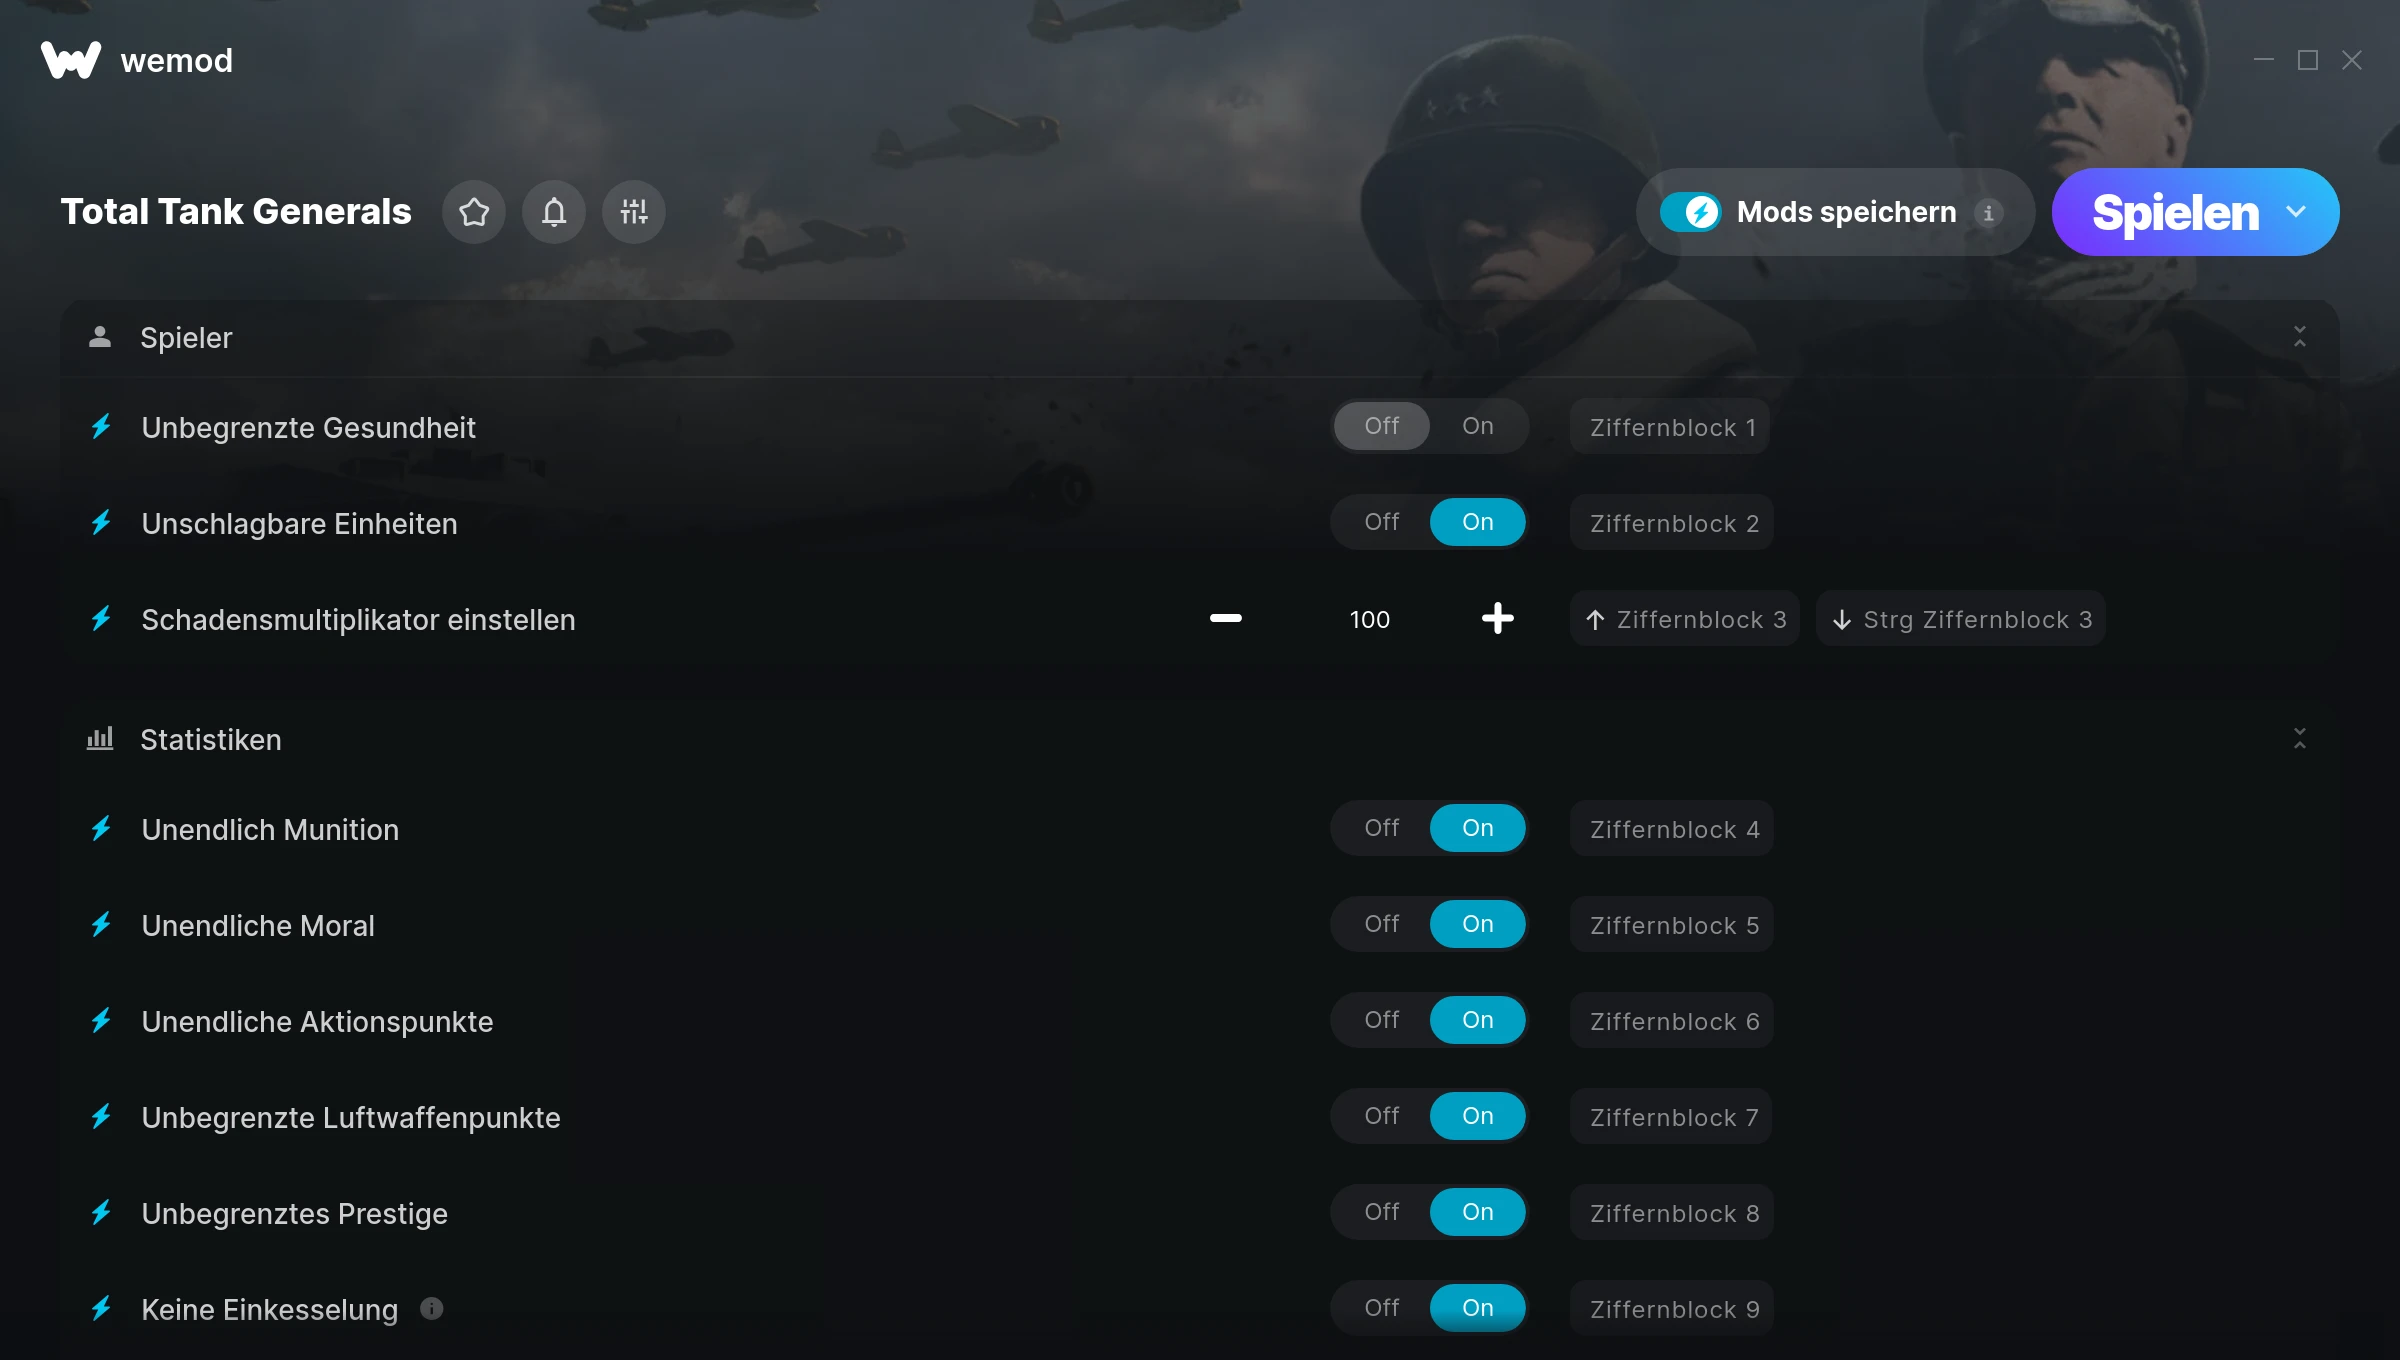Open the mod settings sliders icon
2400x1360 pixels.
coord(634,212)
